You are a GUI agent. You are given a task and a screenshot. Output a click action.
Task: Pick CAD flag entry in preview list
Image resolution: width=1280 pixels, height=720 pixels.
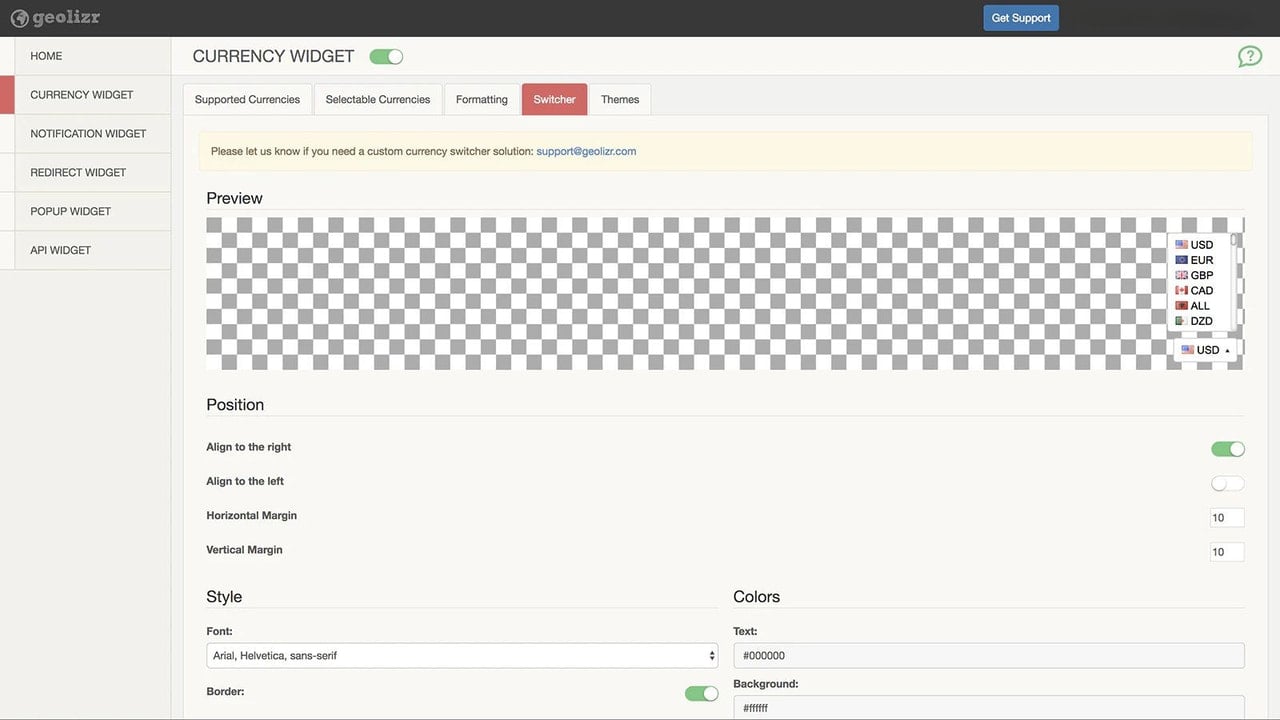click(1194, 290)
